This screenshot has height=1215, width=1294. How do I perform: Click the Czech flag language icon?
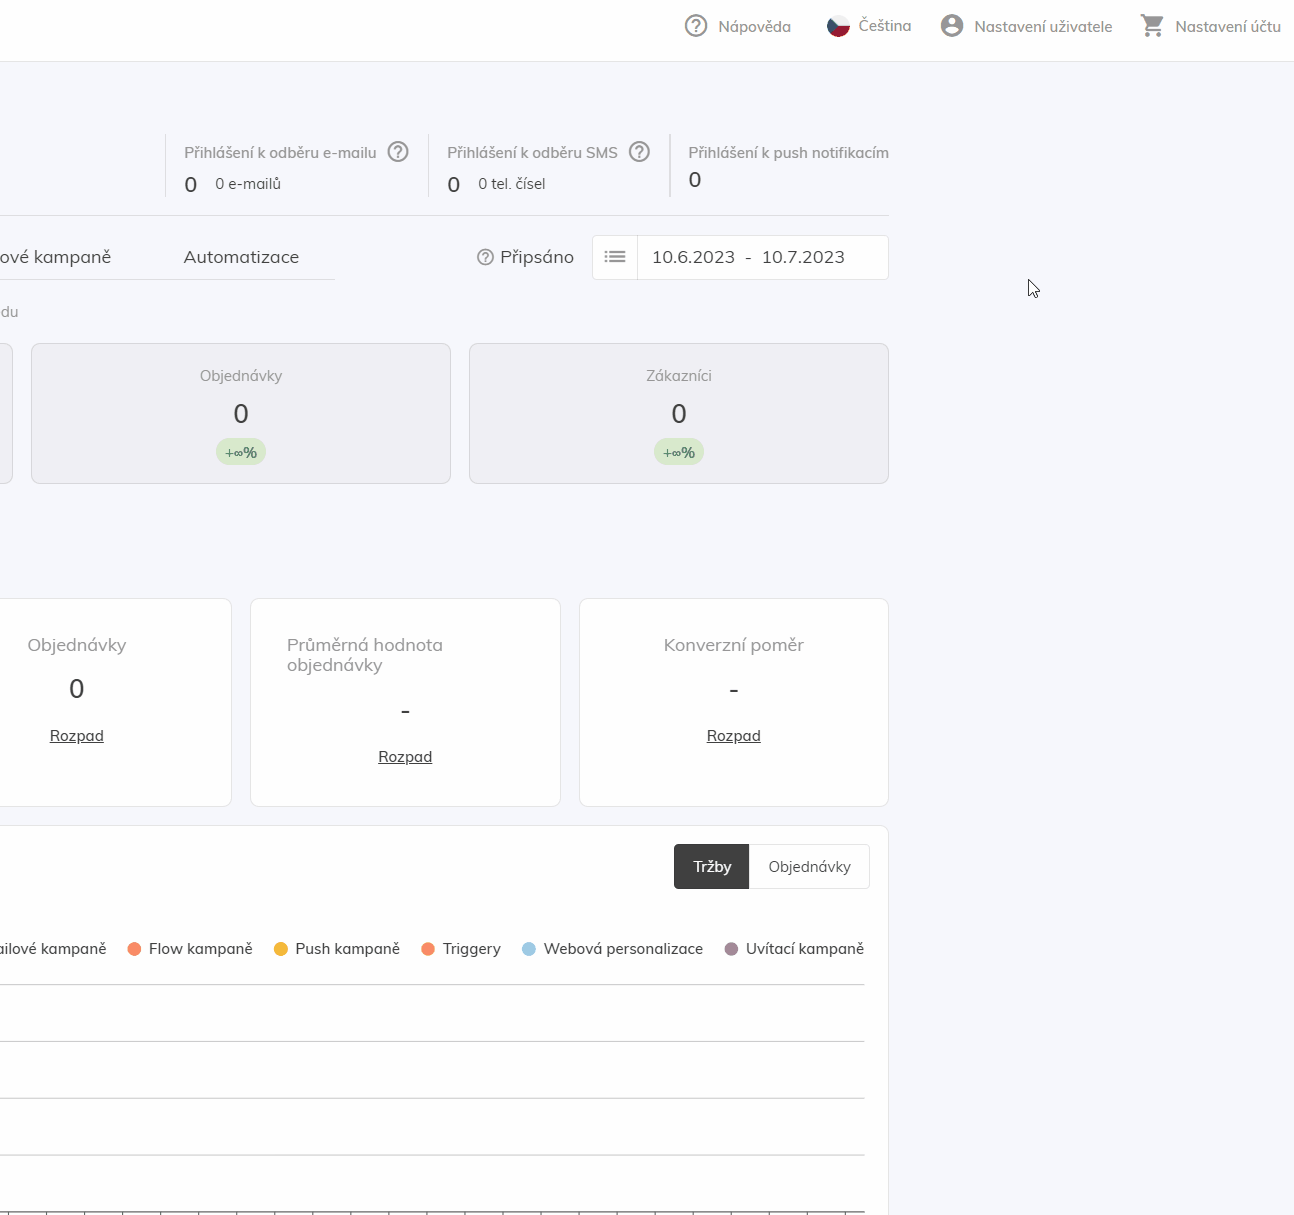point(838,26)
